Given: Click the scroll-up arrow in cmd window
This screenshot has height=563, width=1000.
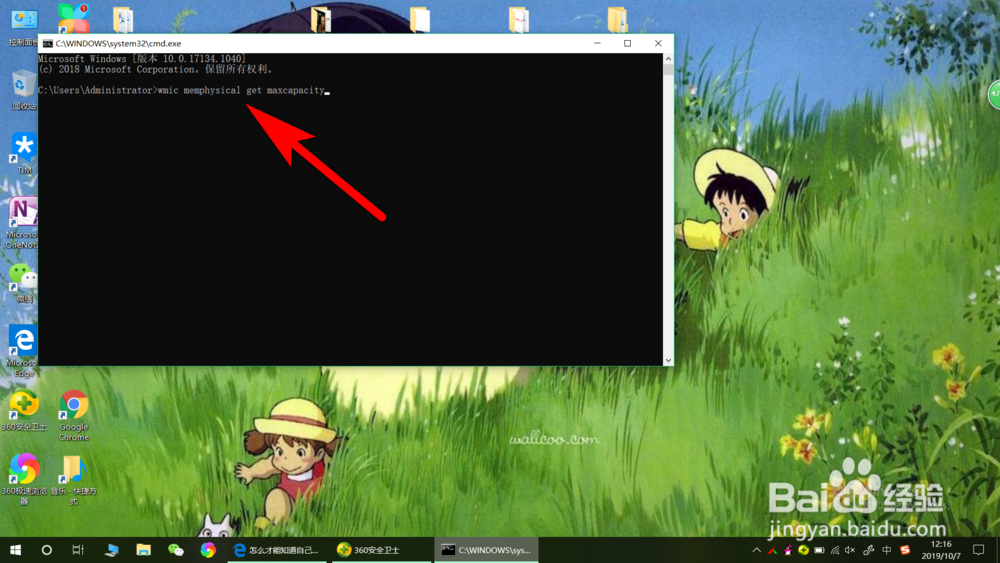Looking at the screenshot, I should tap(668, 59).
